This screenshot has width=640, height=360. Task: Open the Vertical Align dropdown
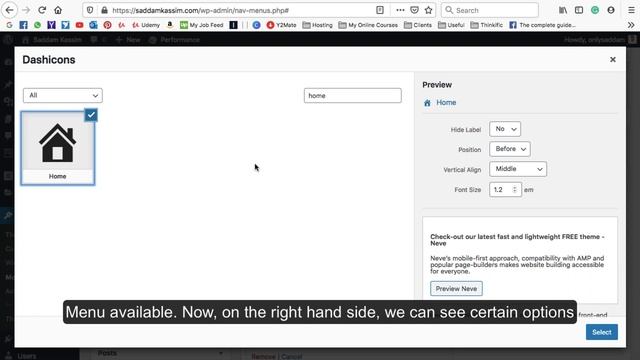pos(518,169)
